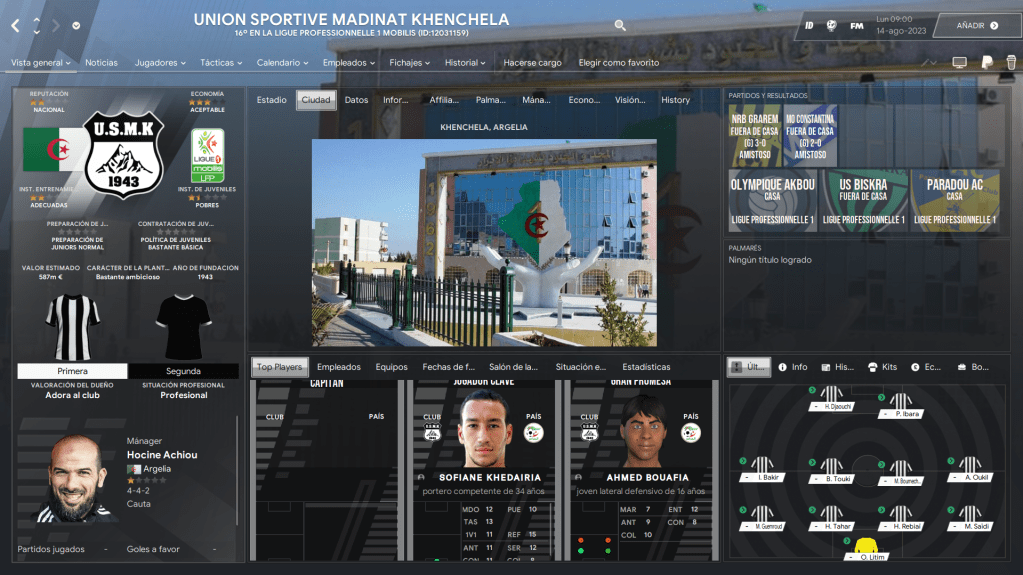1023x575 pixels.
Task: Open manager Hocine Achiou's profile link
Action: [x=162, y=455]
